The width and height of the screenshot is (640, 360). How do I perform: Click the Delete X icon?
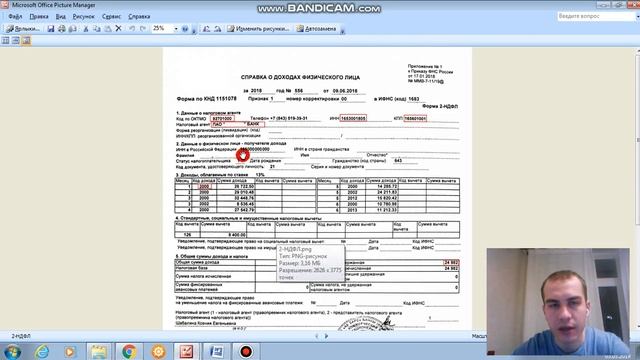coord(118,29)
